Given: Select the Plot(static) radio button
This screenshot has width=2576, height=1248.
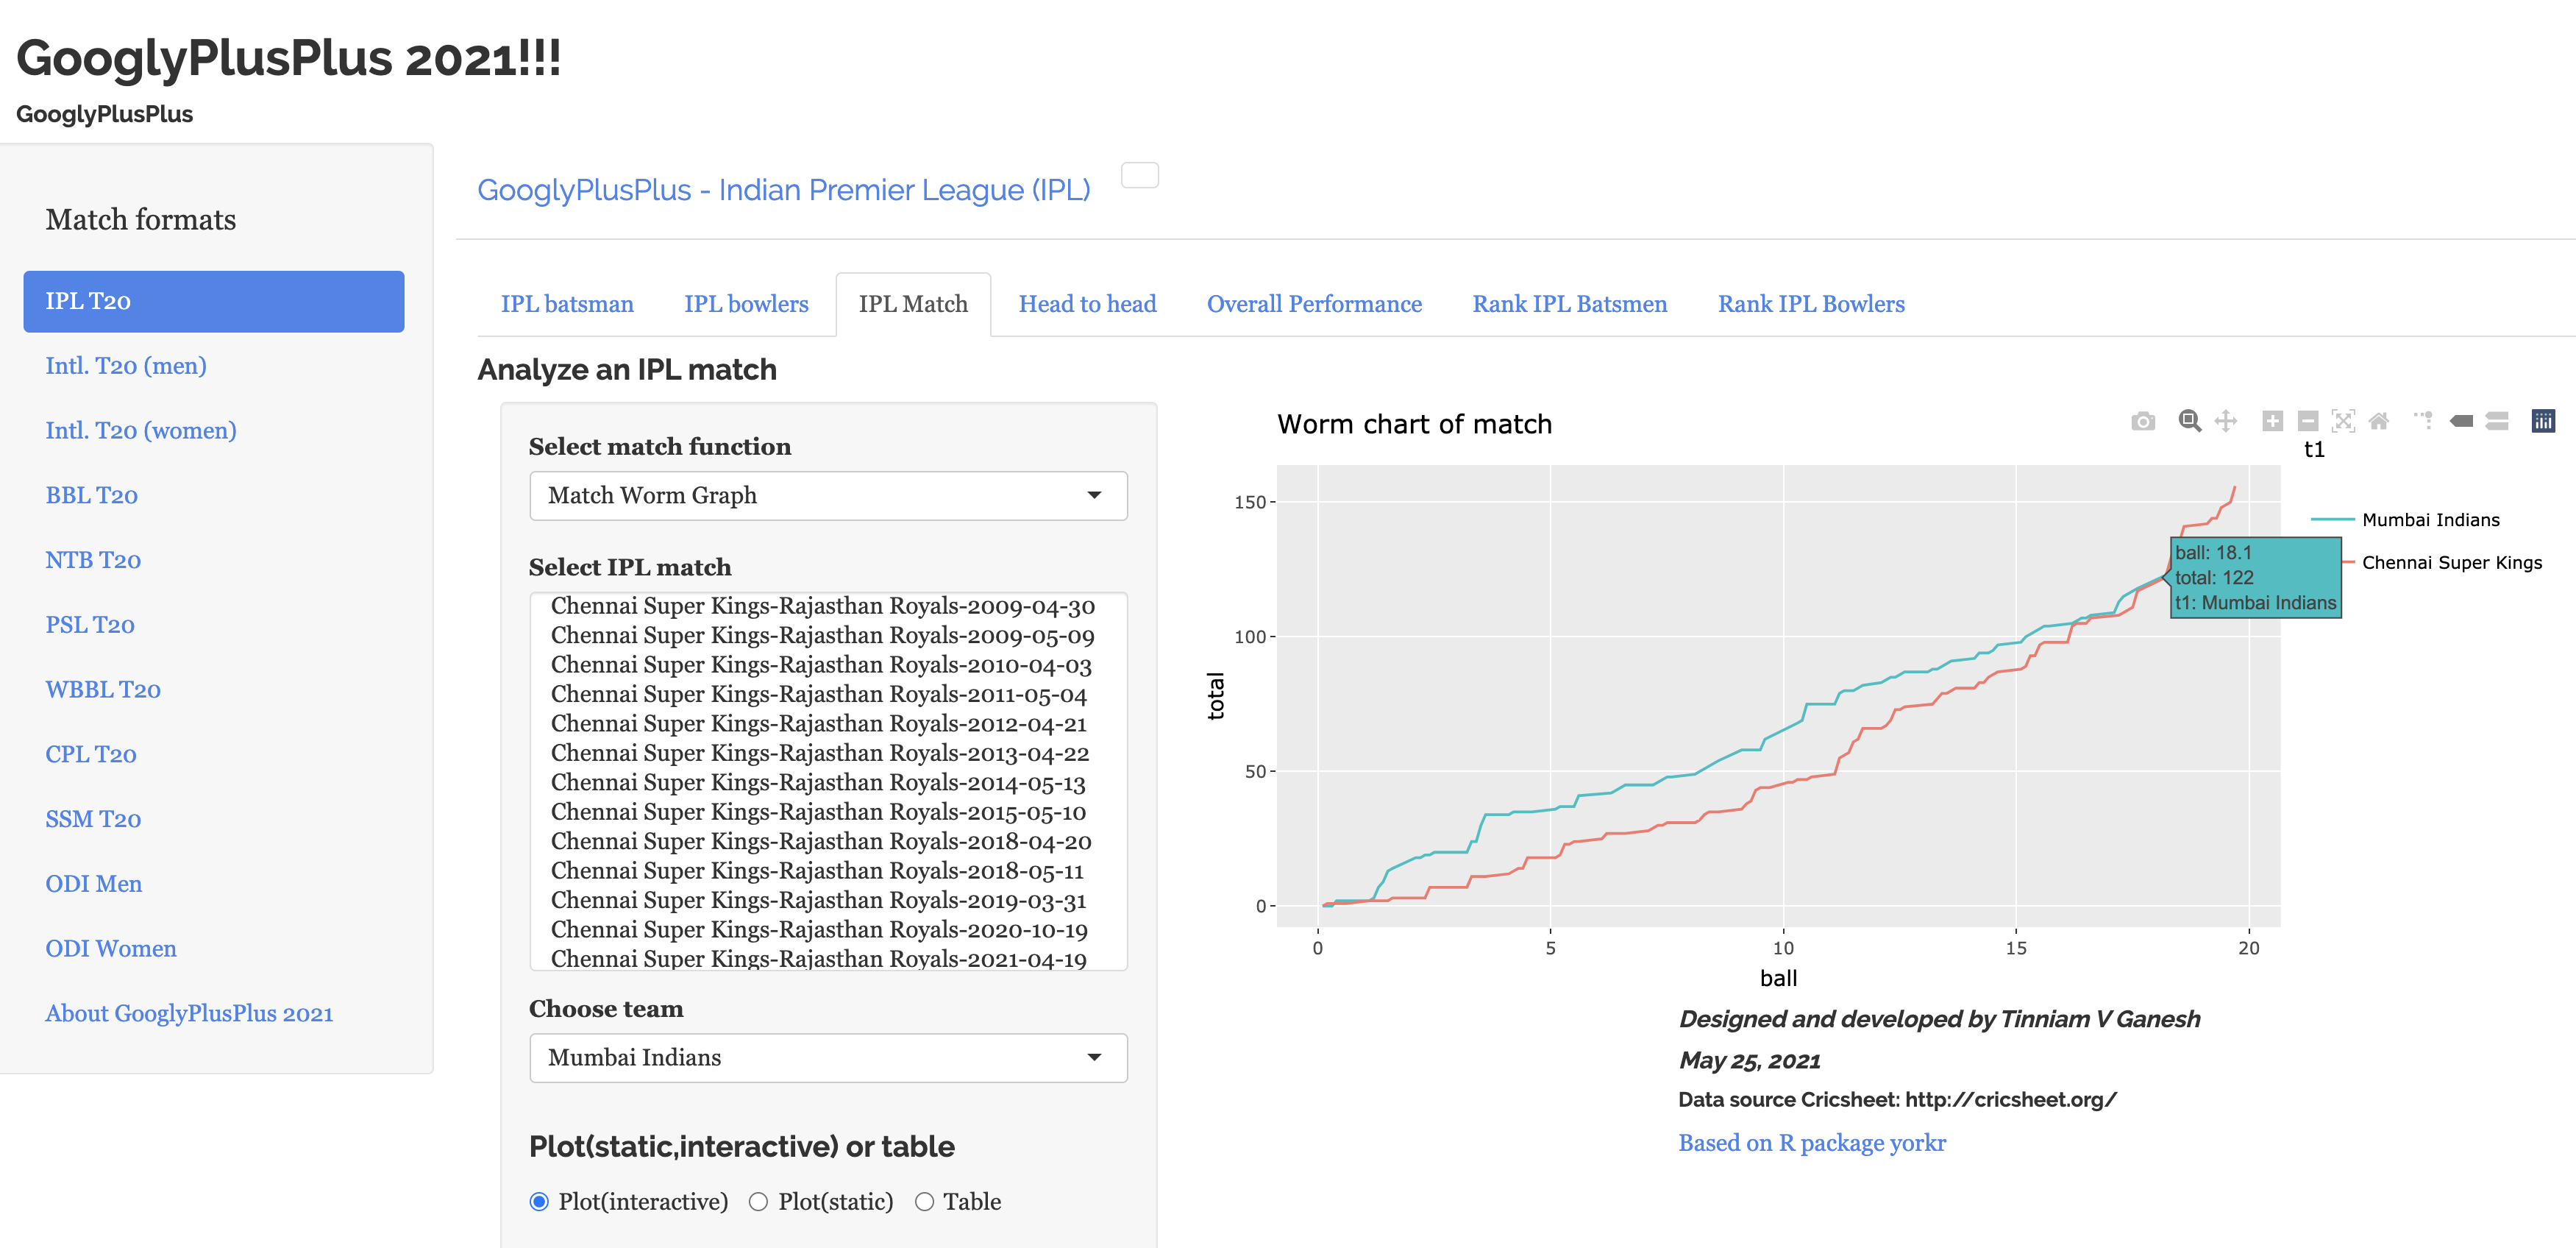Looking at the screenshot, I should coord(758,1201).
